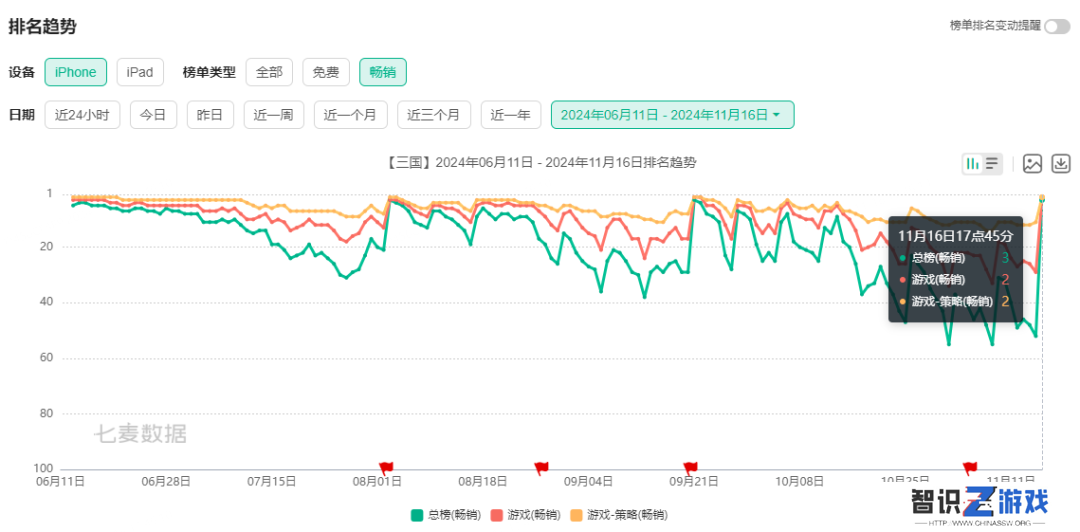1080x532 pixels.
Task: Open the date range dropdown
Action: [x=672, y=115]
